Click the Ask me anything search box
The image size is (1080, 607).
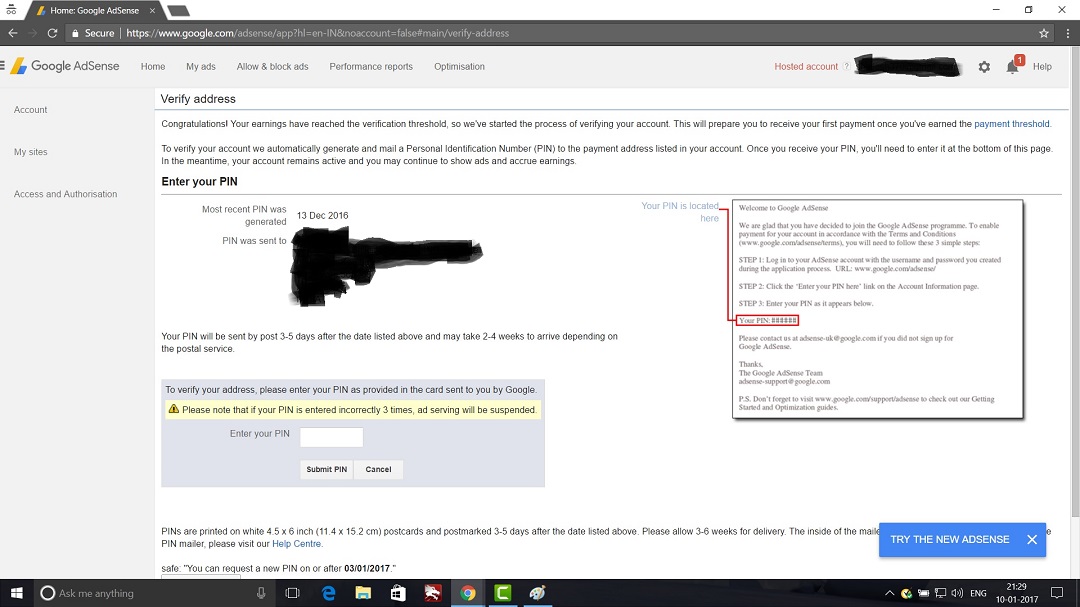click(x=152, y=593)
